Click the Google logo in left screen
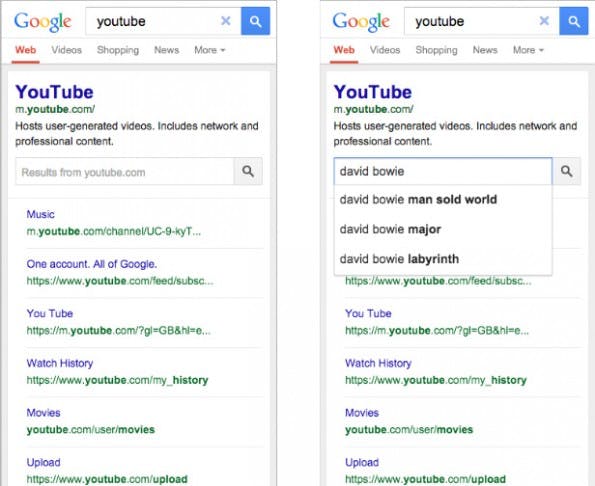This screenshot has width=595, height=486. 42,22
